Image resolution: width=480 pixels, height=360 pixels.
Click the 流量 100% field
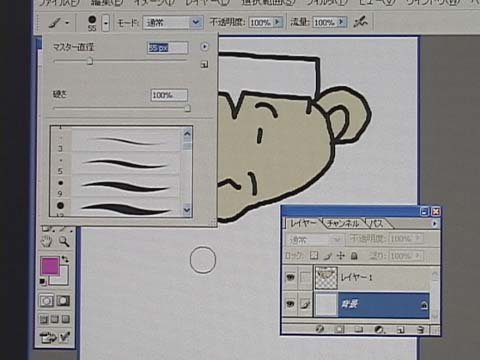(325, 22)
